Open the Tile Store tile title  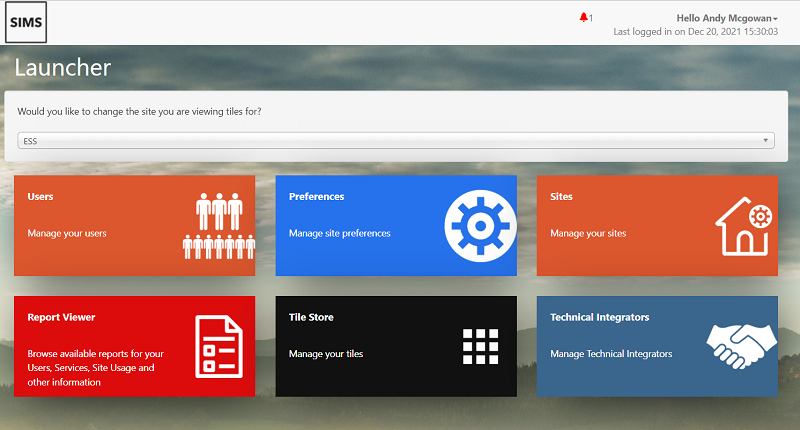[x=311, y=317]
